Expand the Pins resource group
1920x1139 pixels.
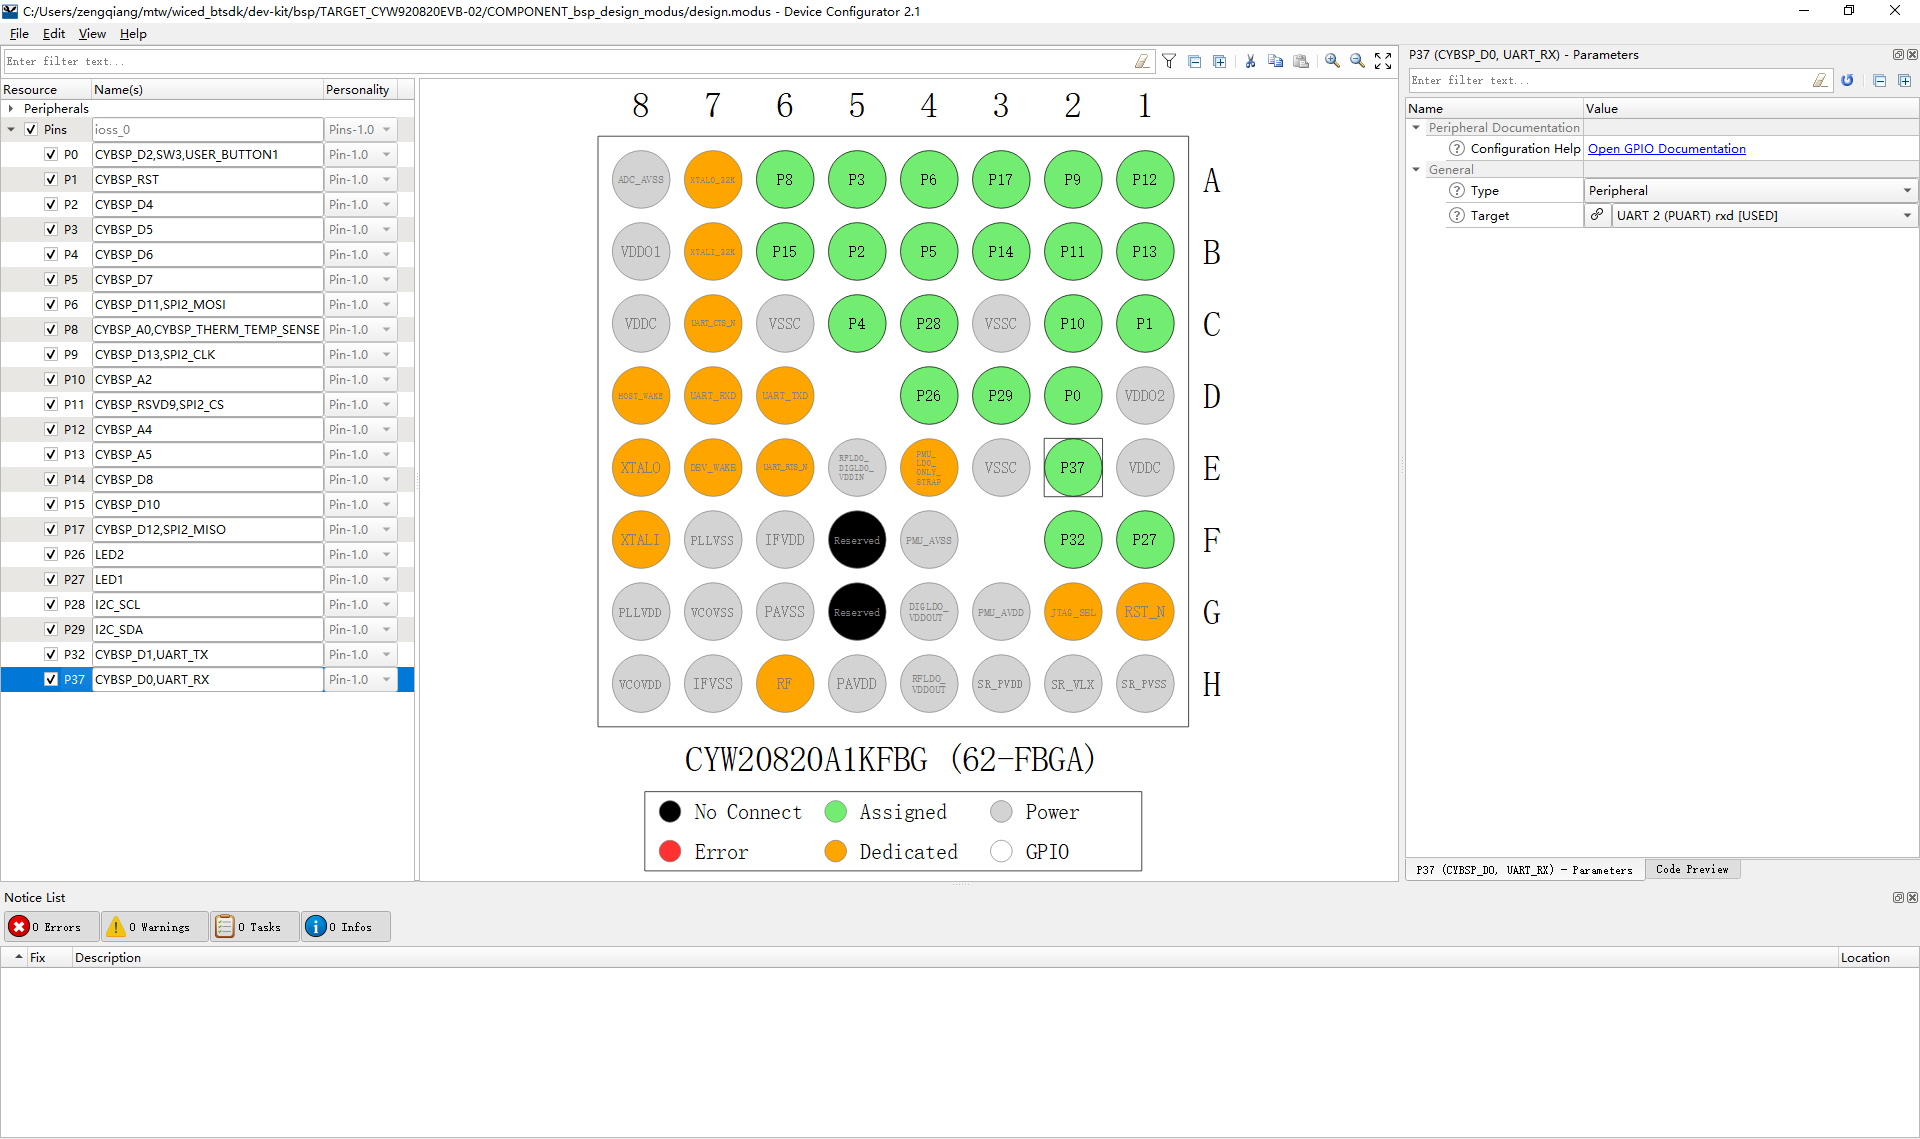pyautogui.click(x=14, y=129)
